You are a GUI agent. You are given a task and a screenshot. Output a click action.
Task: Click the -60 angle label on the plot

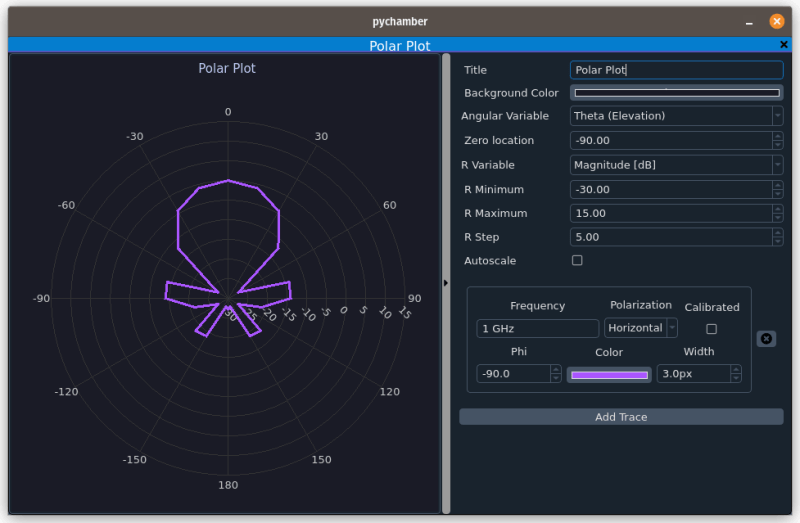[66, 205]
